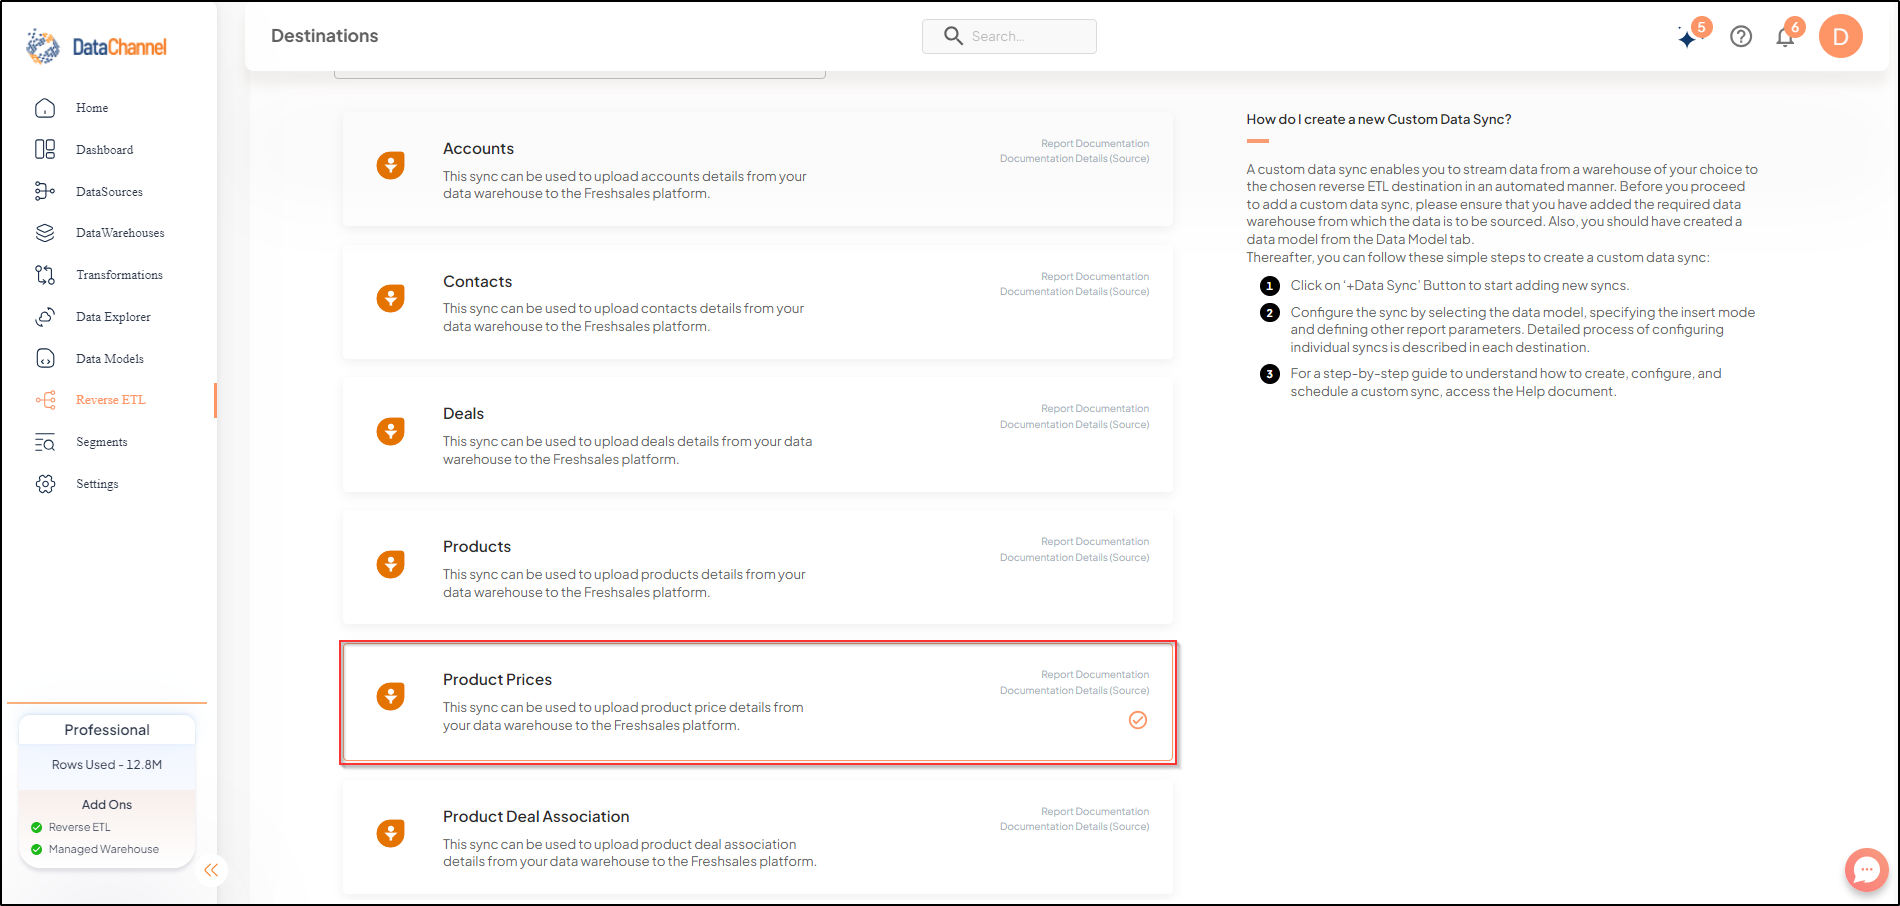The image size is (1900, 906).
Task: Click the DataWarehouses stack icon
Action: click(45, 233)
